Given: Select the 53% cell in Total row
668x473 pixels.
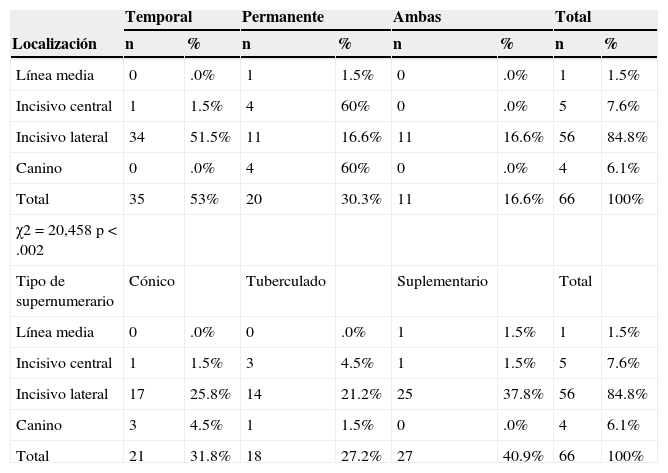Looking at the screenshot, I should pos(203,199).
